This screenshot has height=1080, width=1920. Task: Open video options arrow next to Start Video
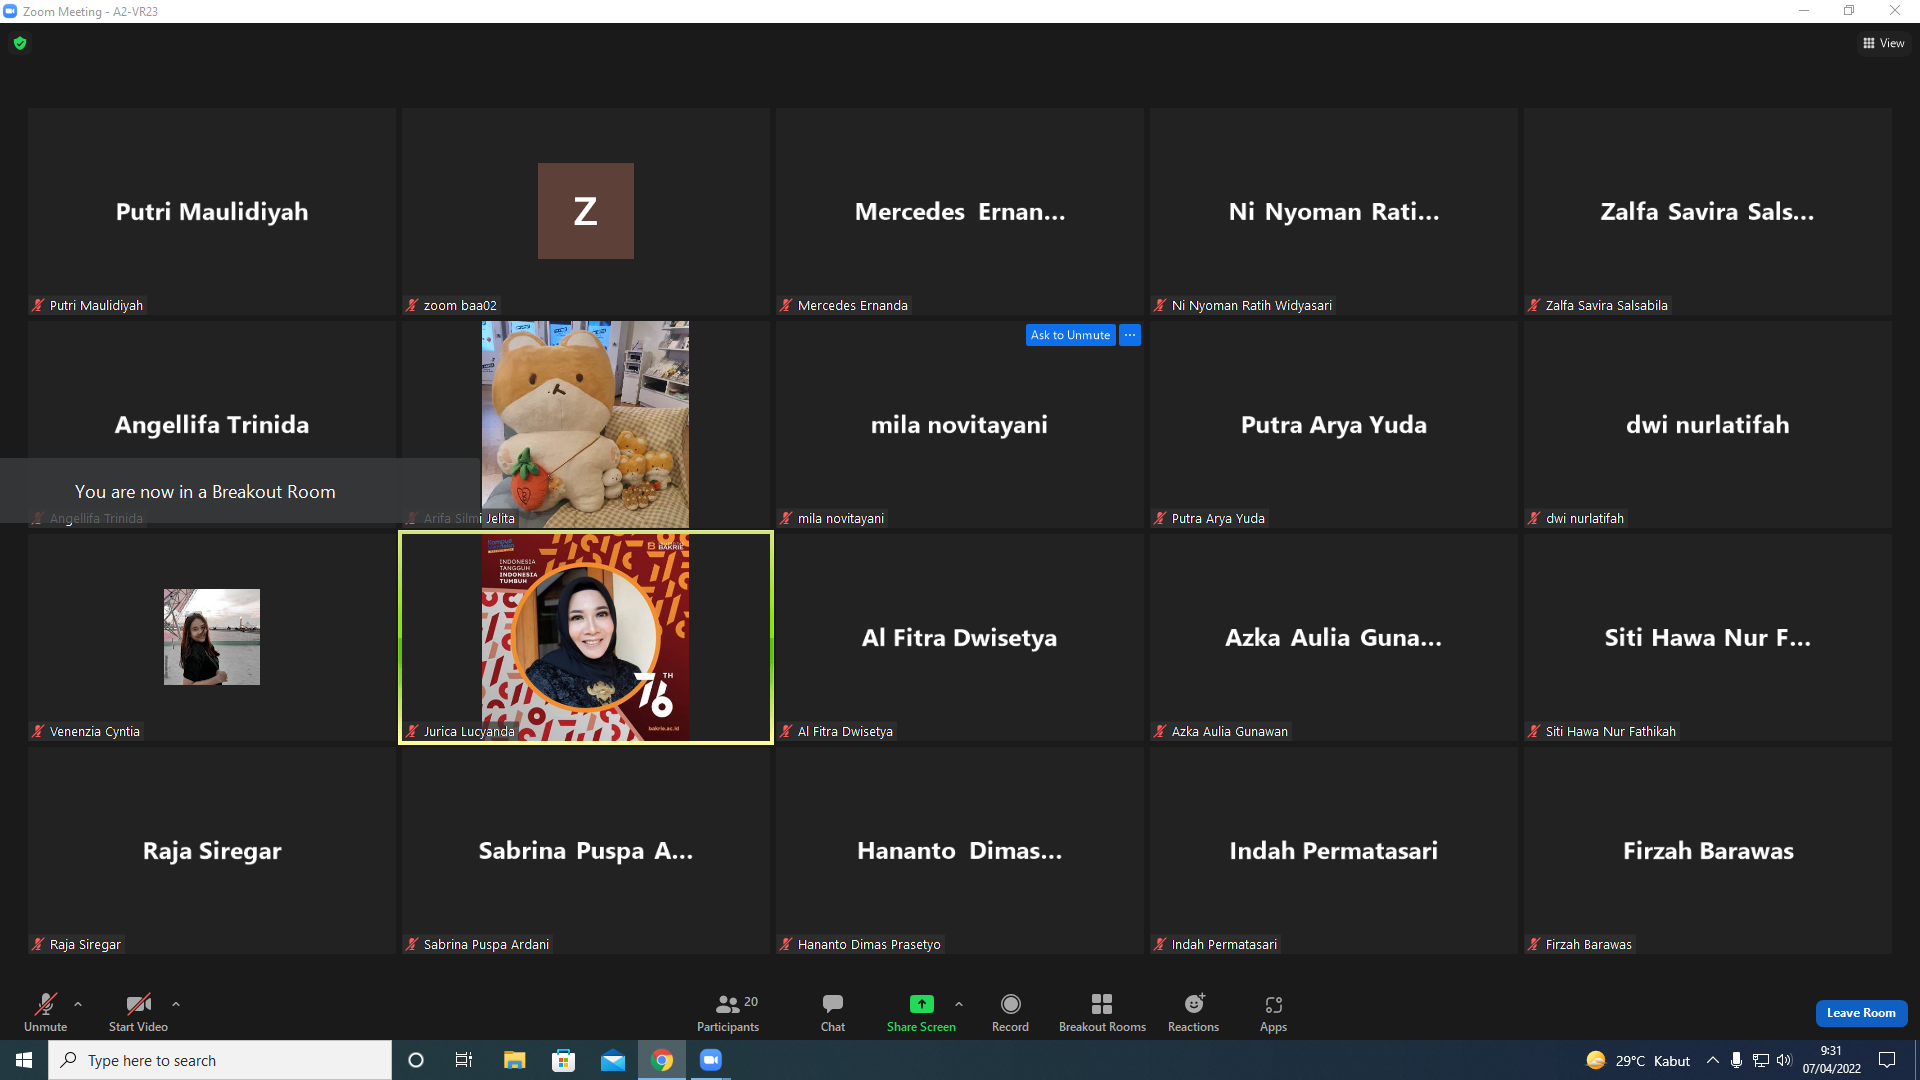point(176,1004)
